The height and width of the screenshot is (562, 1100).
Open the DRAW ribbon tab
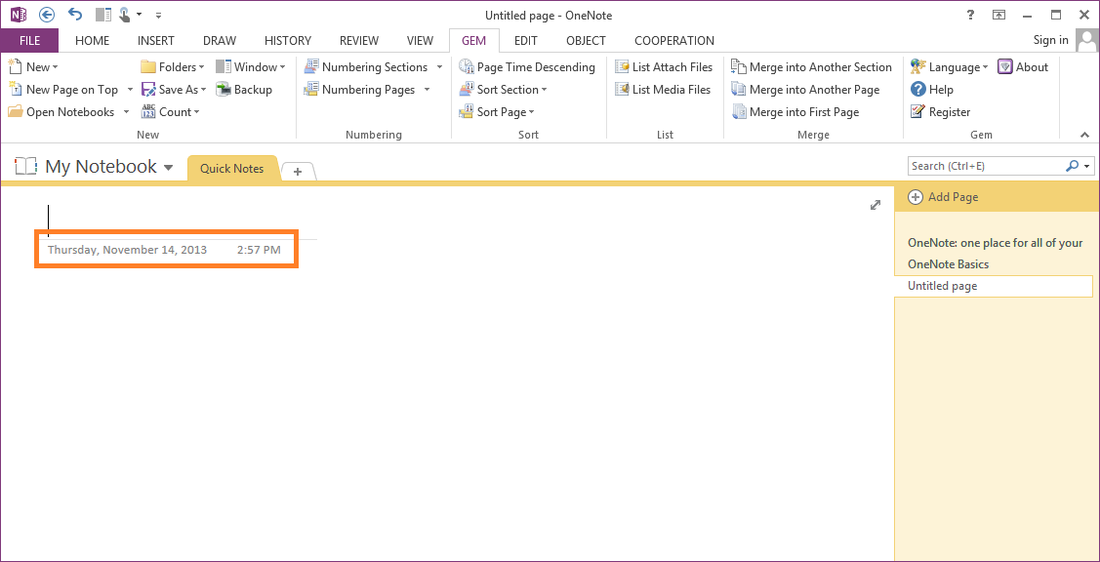point(220,41)
